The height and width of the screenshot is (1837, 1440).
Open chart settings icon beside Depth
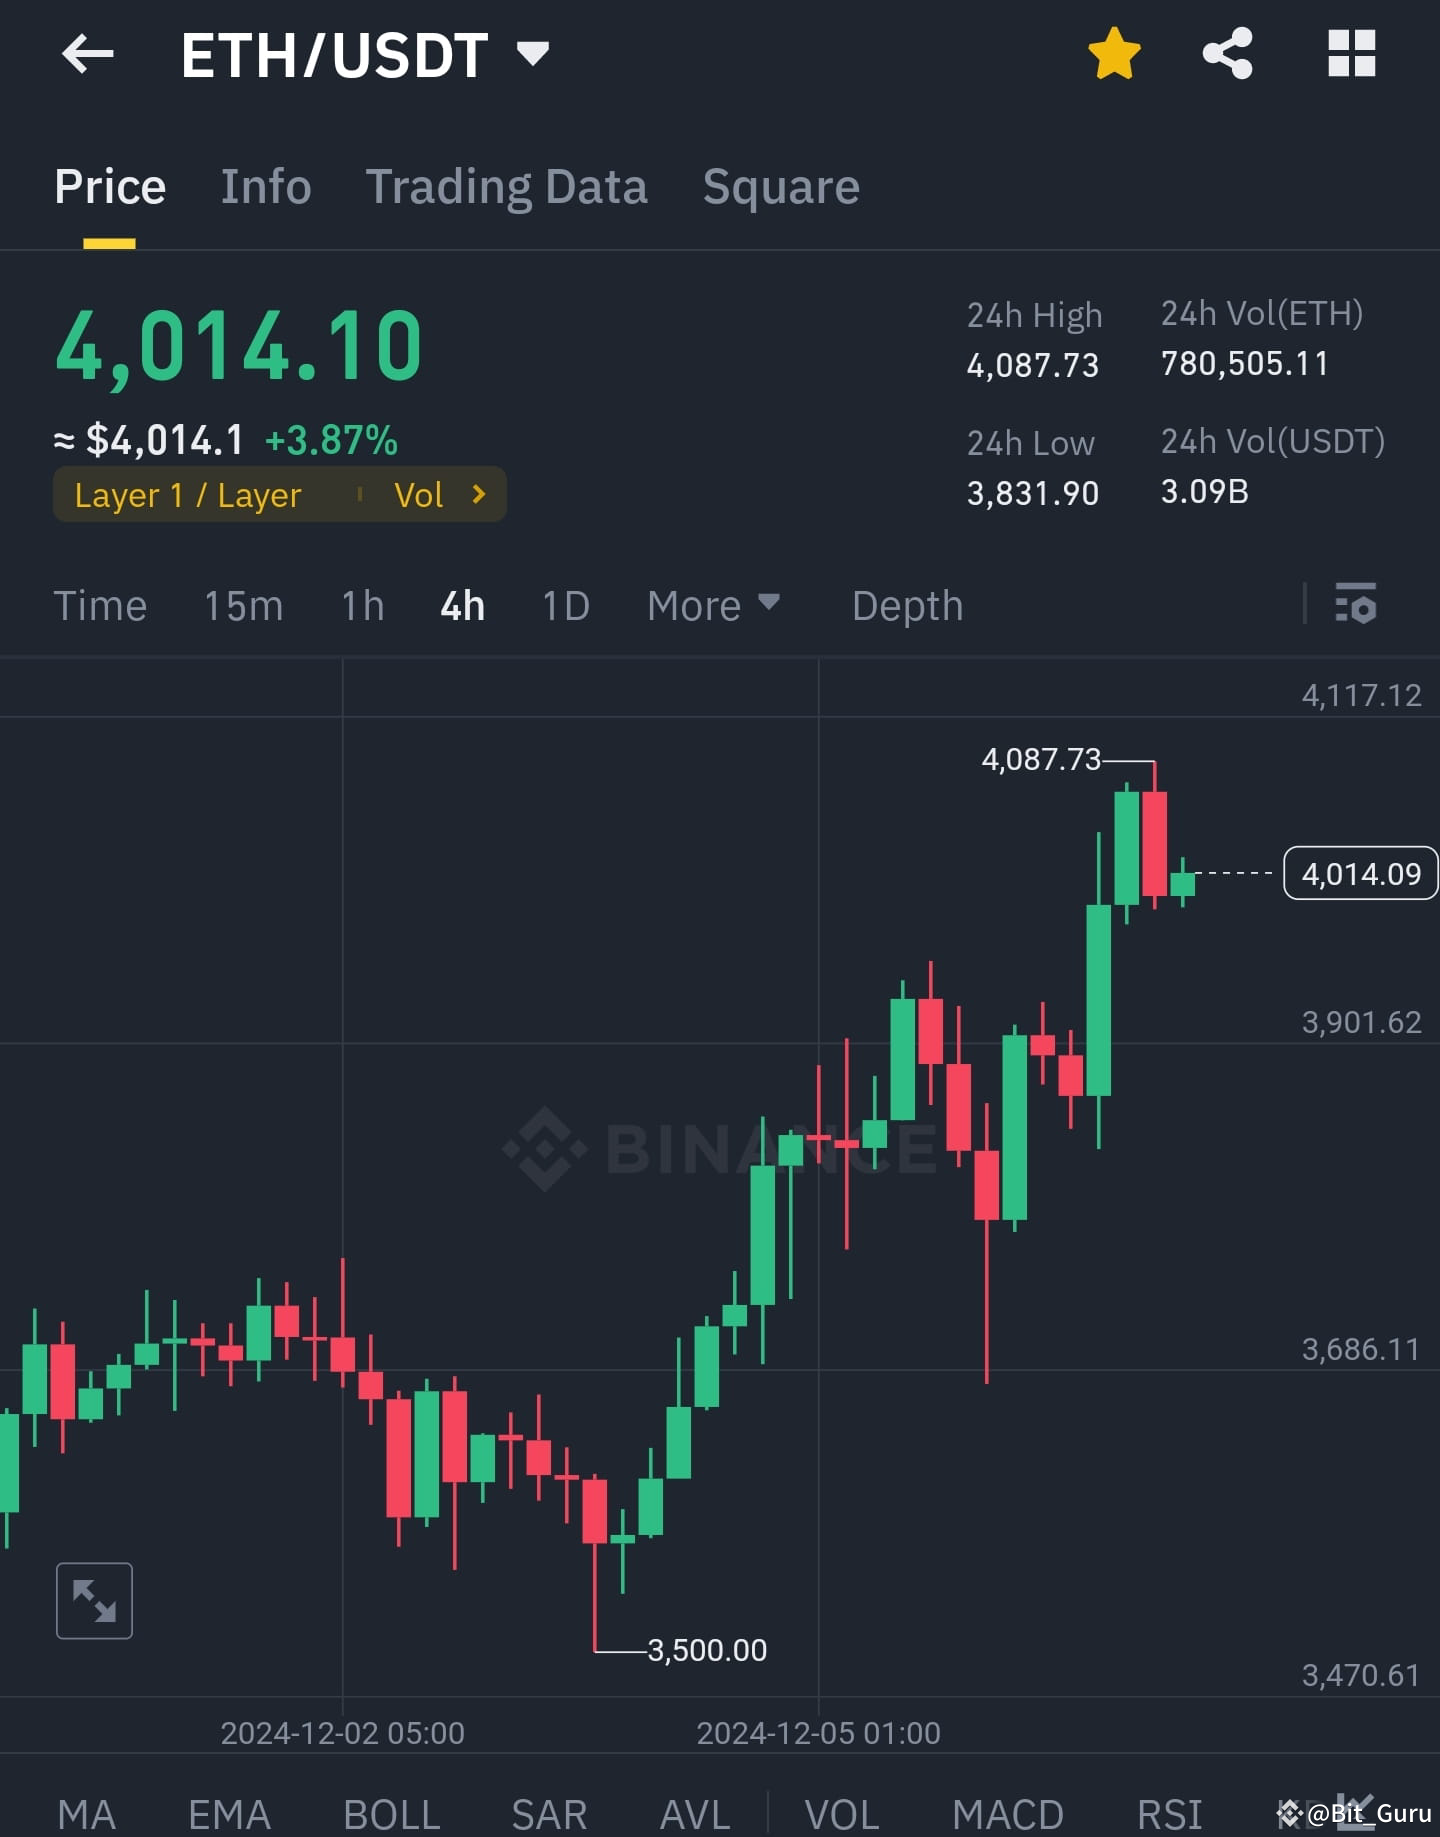click(x=1356, y=604)
